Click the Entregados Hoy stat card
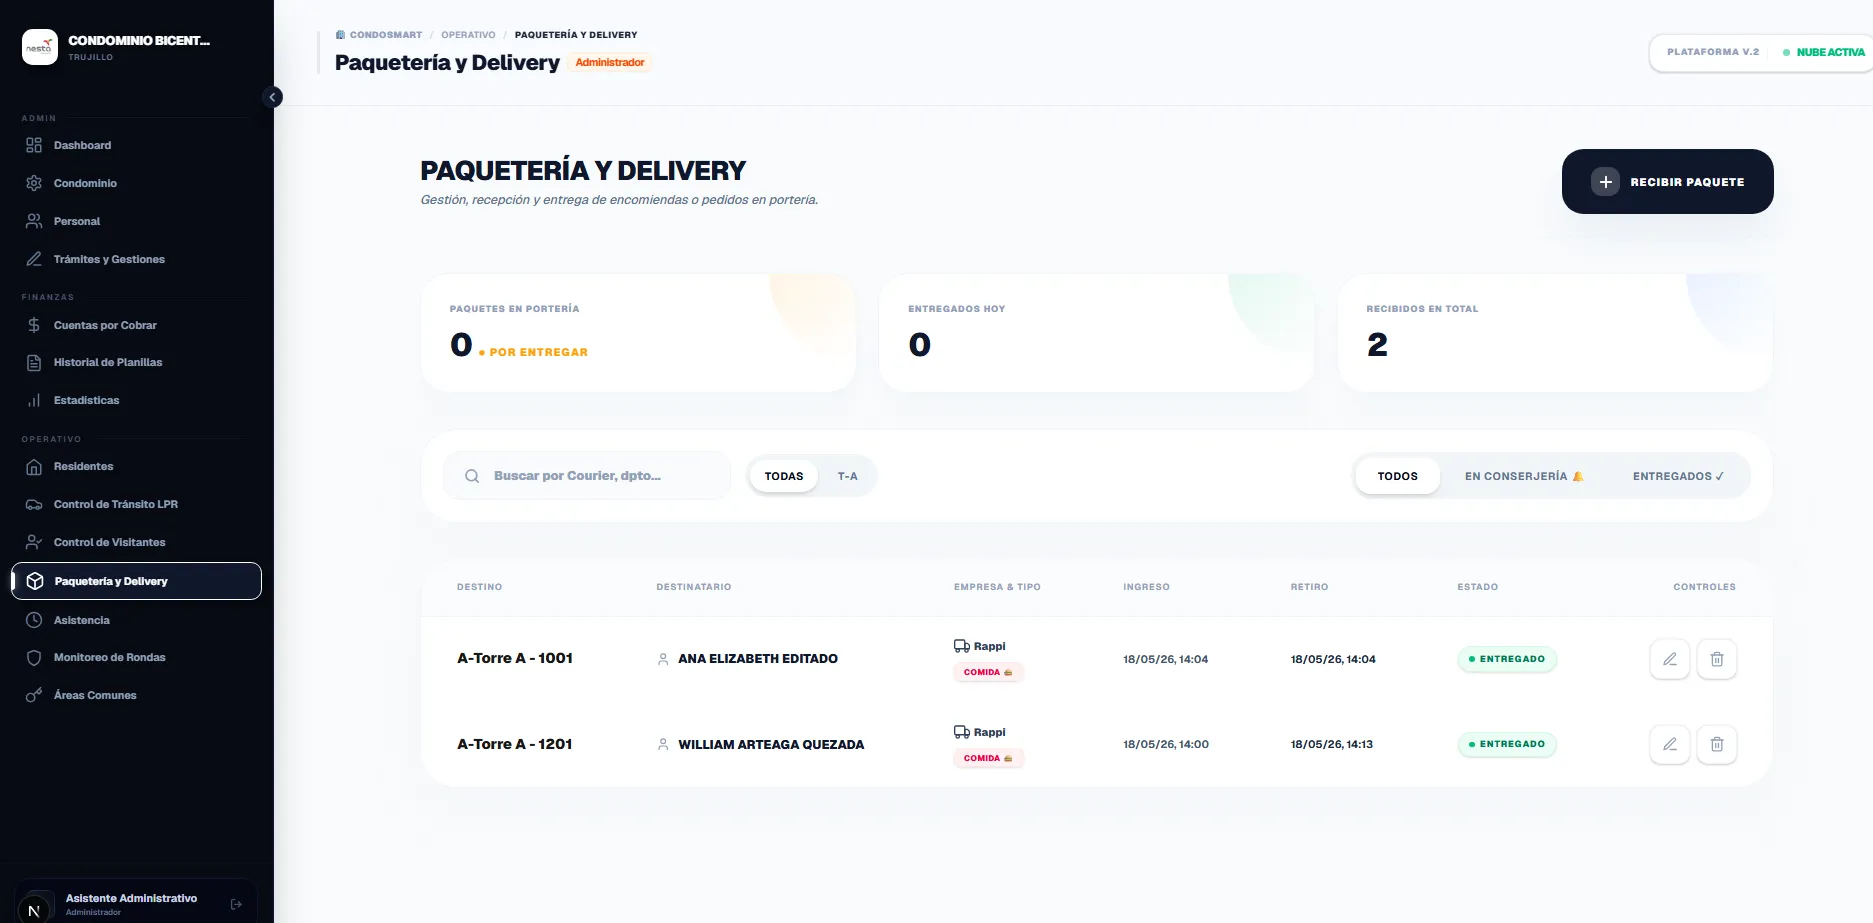Image resolution: width=1873 pixels, height=923 pixels. [1096, 333]
